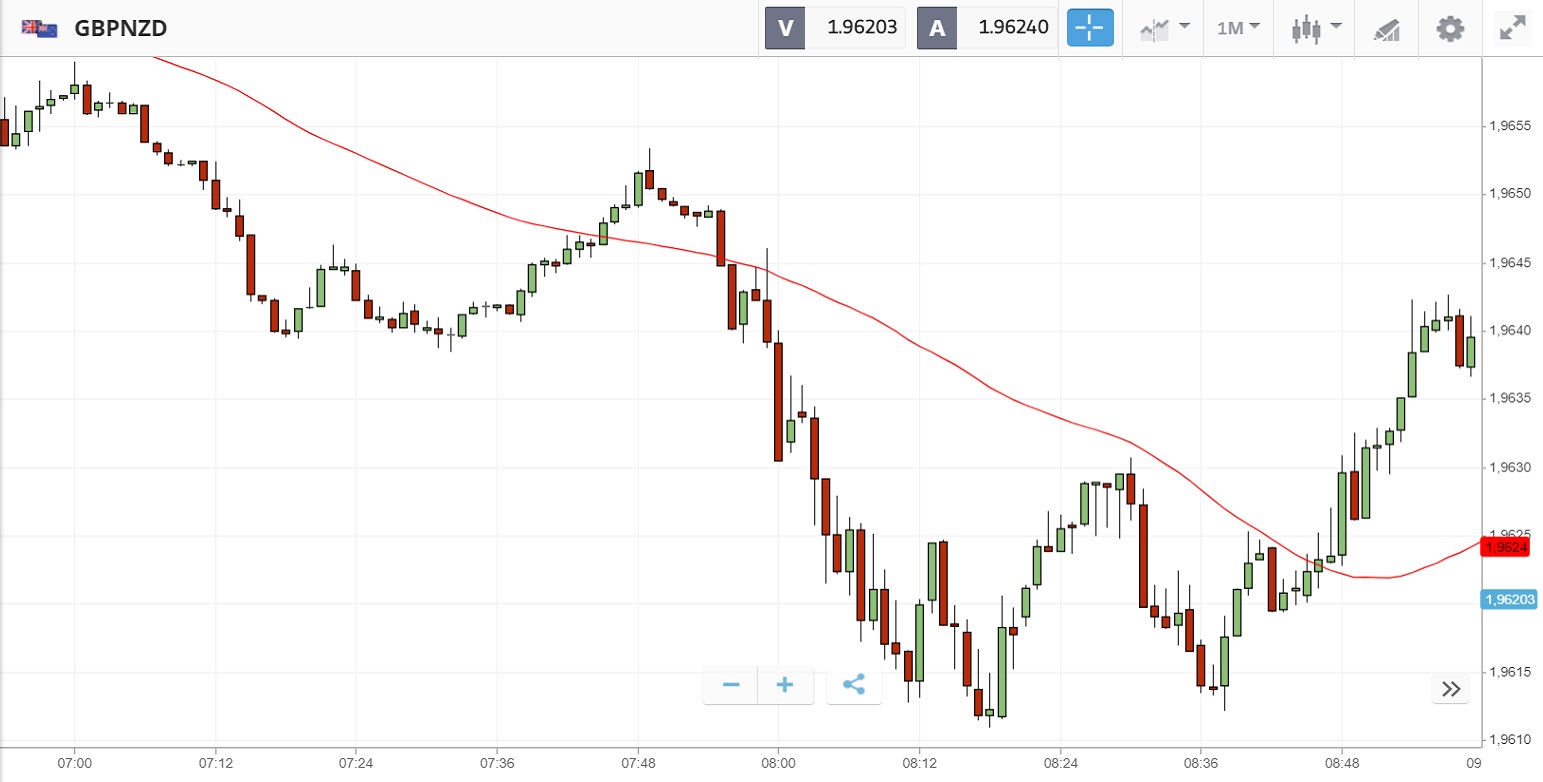Open the drawing tools pencil icon
The image size is (1543, 782).
click(x=1386, y=28)
